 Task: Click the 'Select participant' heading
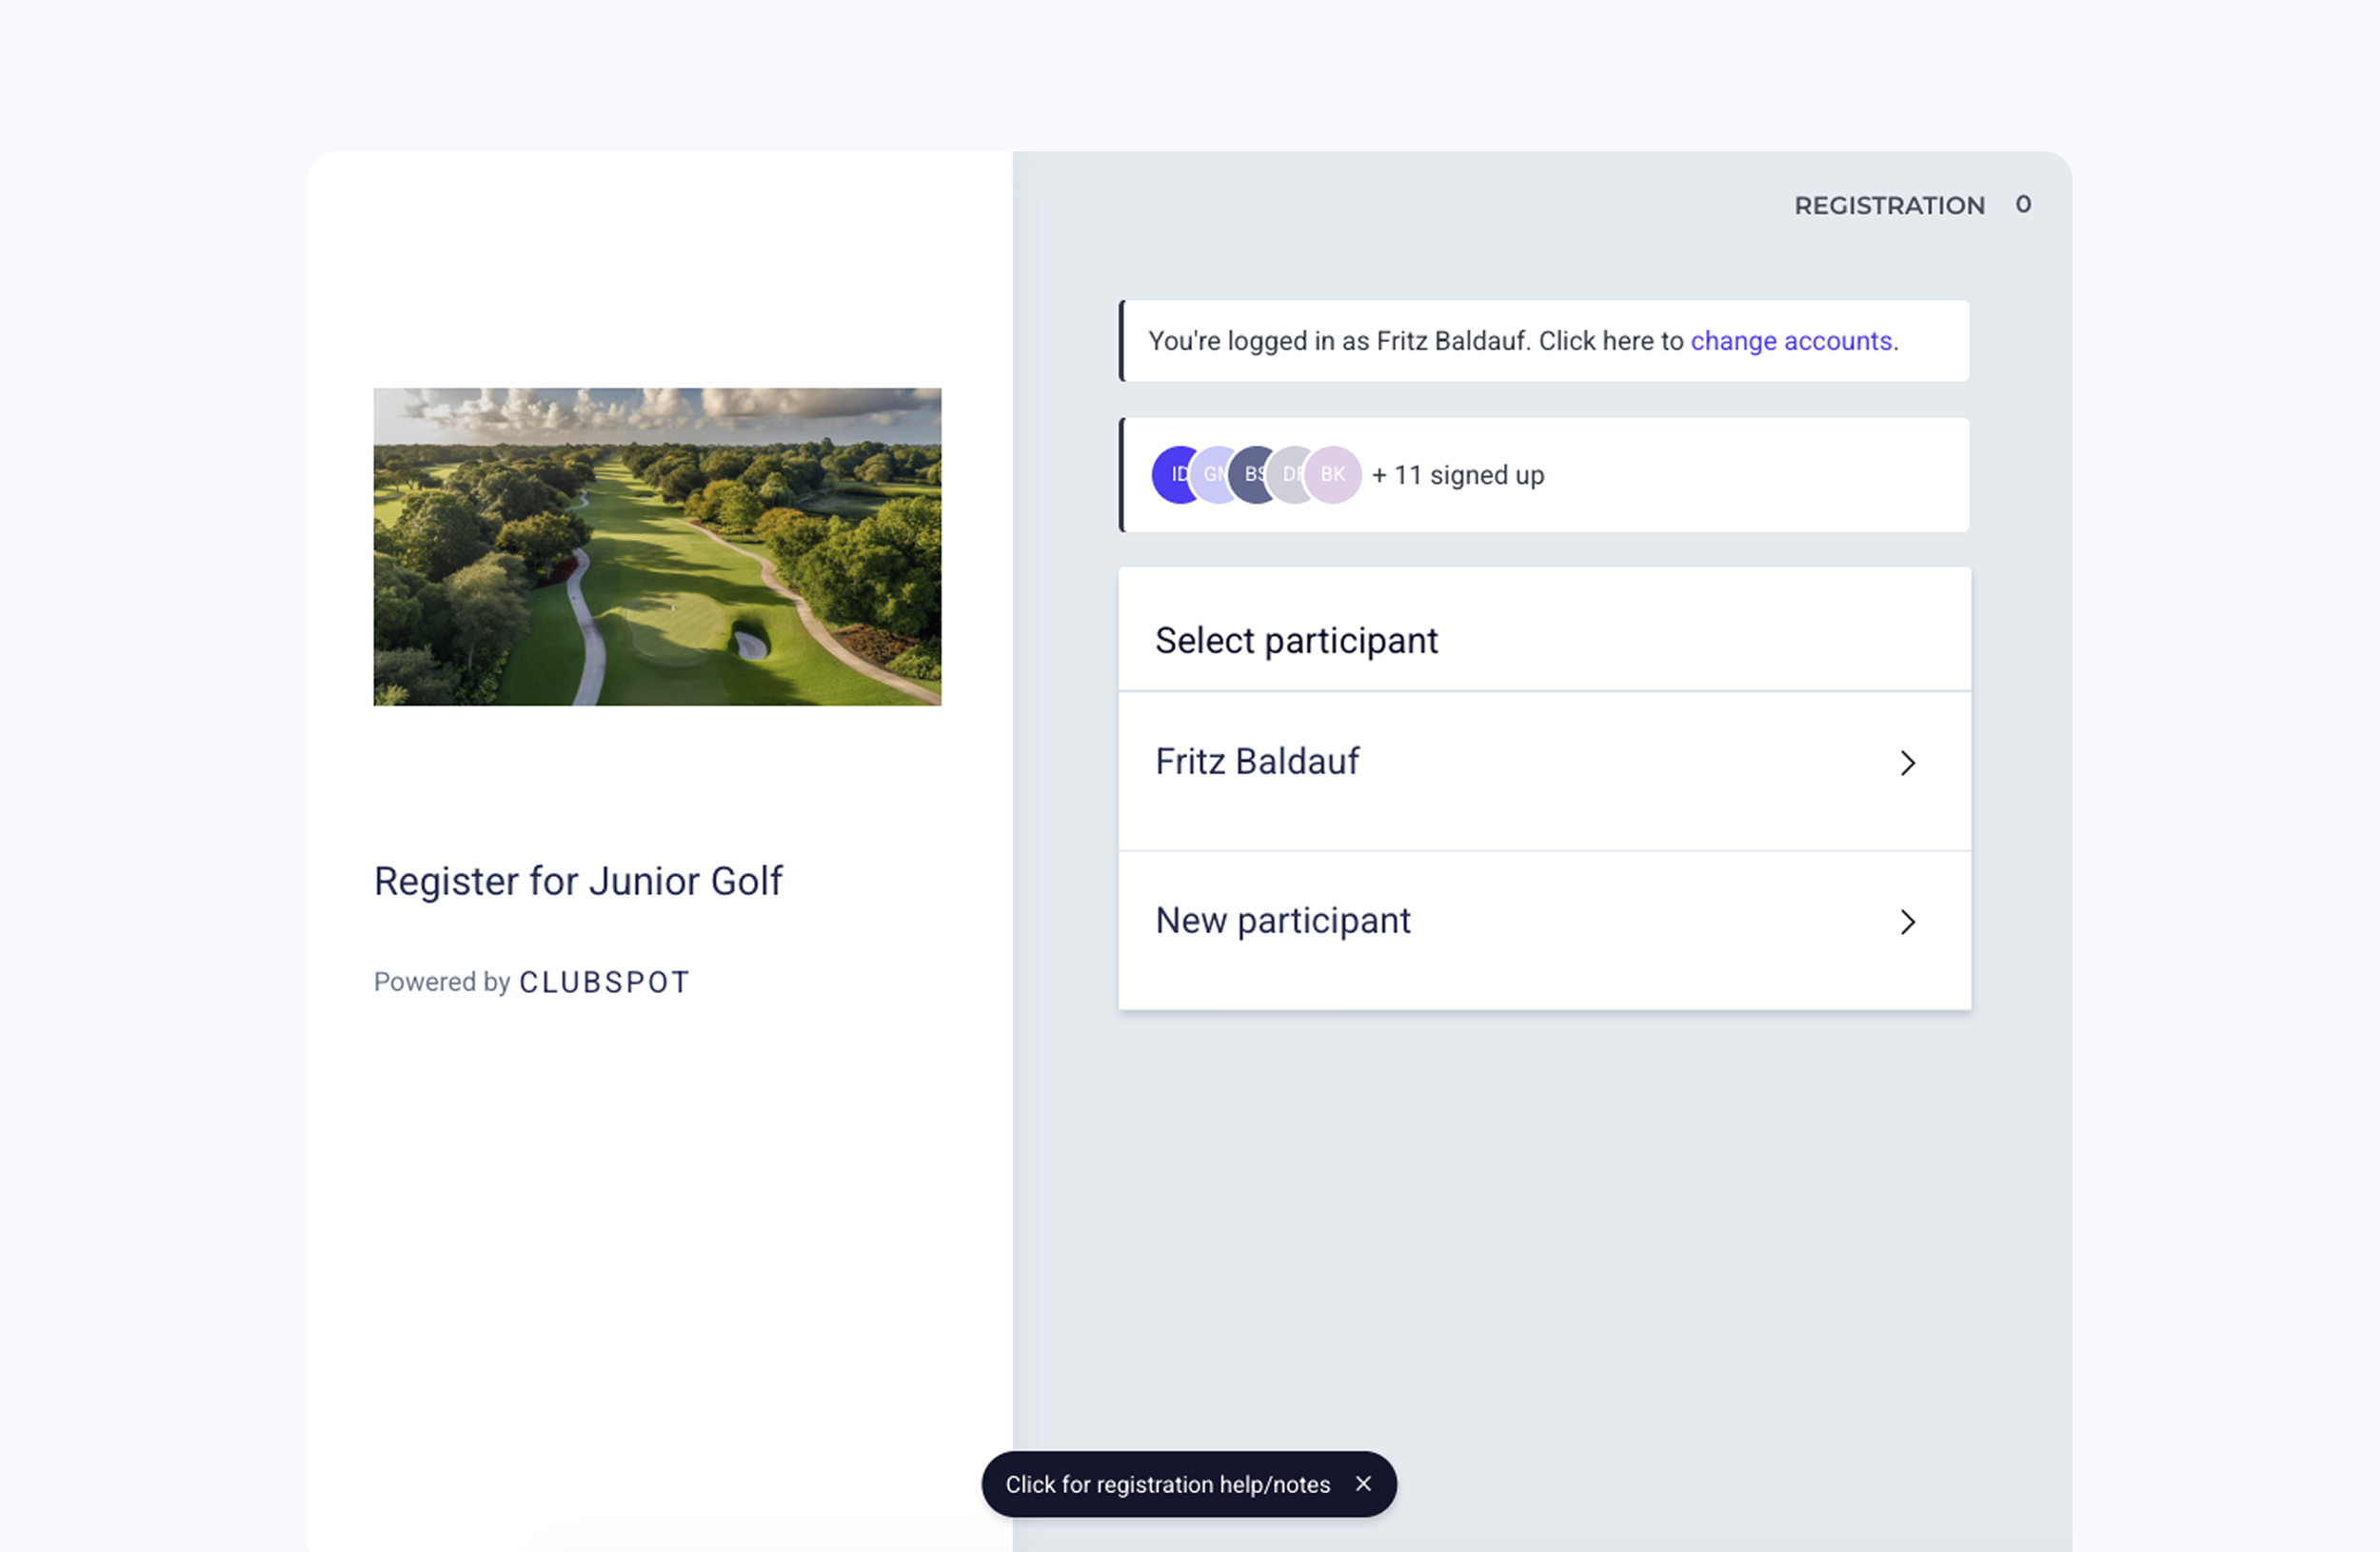pos(1296,640)
